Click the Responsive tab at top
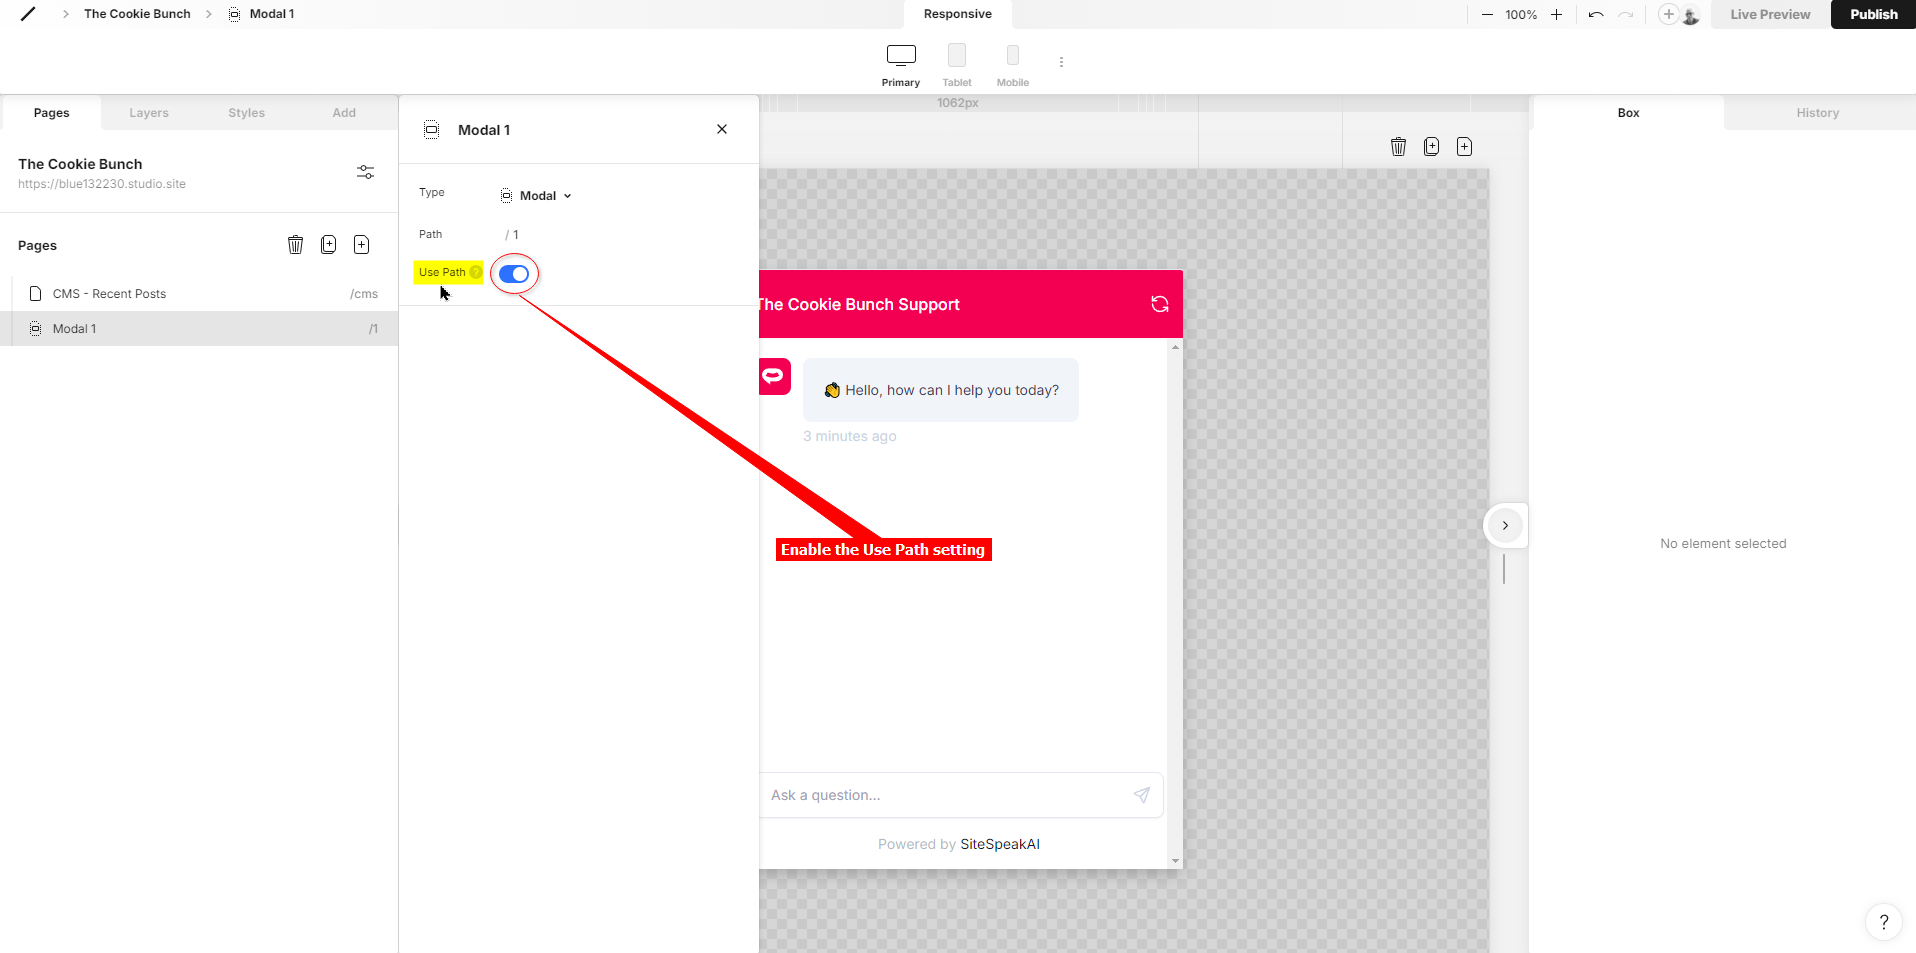Viewport: 1916px width, 953px height. pos(957,14)
